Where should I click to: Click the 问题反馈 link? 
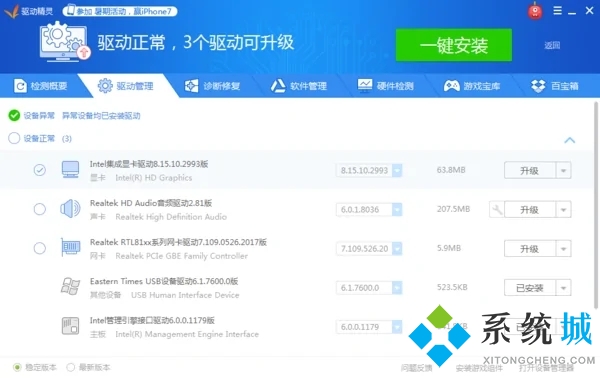tap(417, 368)
